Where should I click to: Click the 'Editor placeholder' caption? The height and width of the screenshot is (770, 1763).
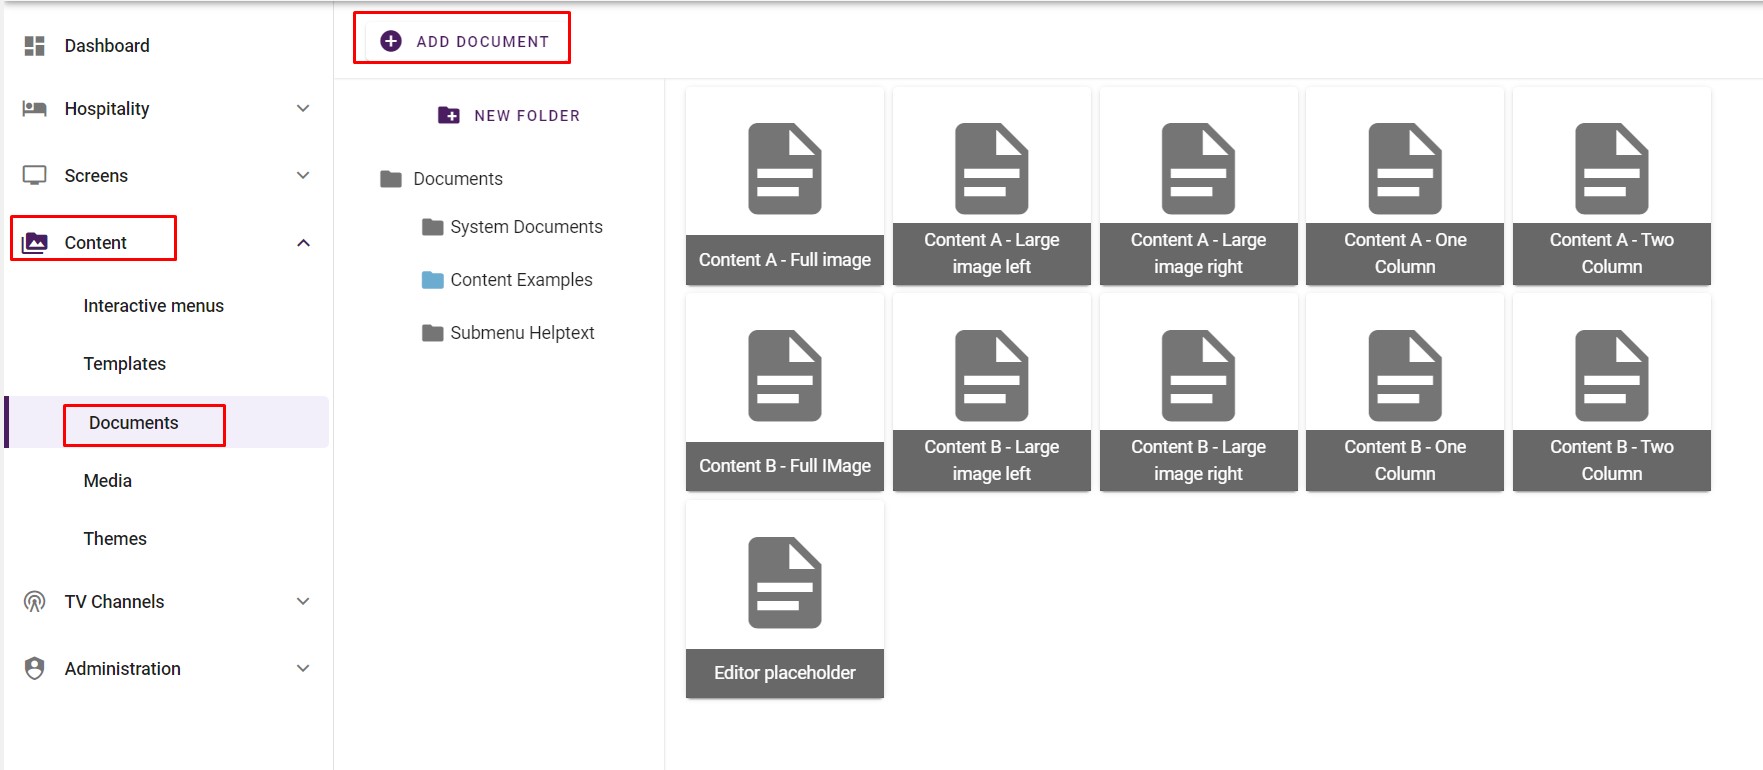tap(785, 673)
